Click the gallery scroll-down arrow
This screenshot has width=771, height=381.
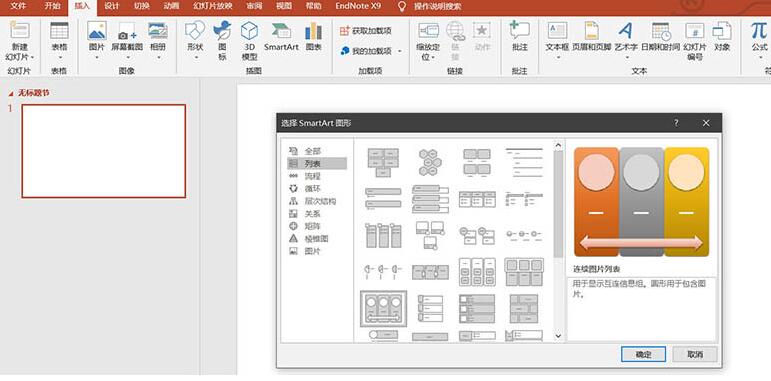[x=558, y=335]
